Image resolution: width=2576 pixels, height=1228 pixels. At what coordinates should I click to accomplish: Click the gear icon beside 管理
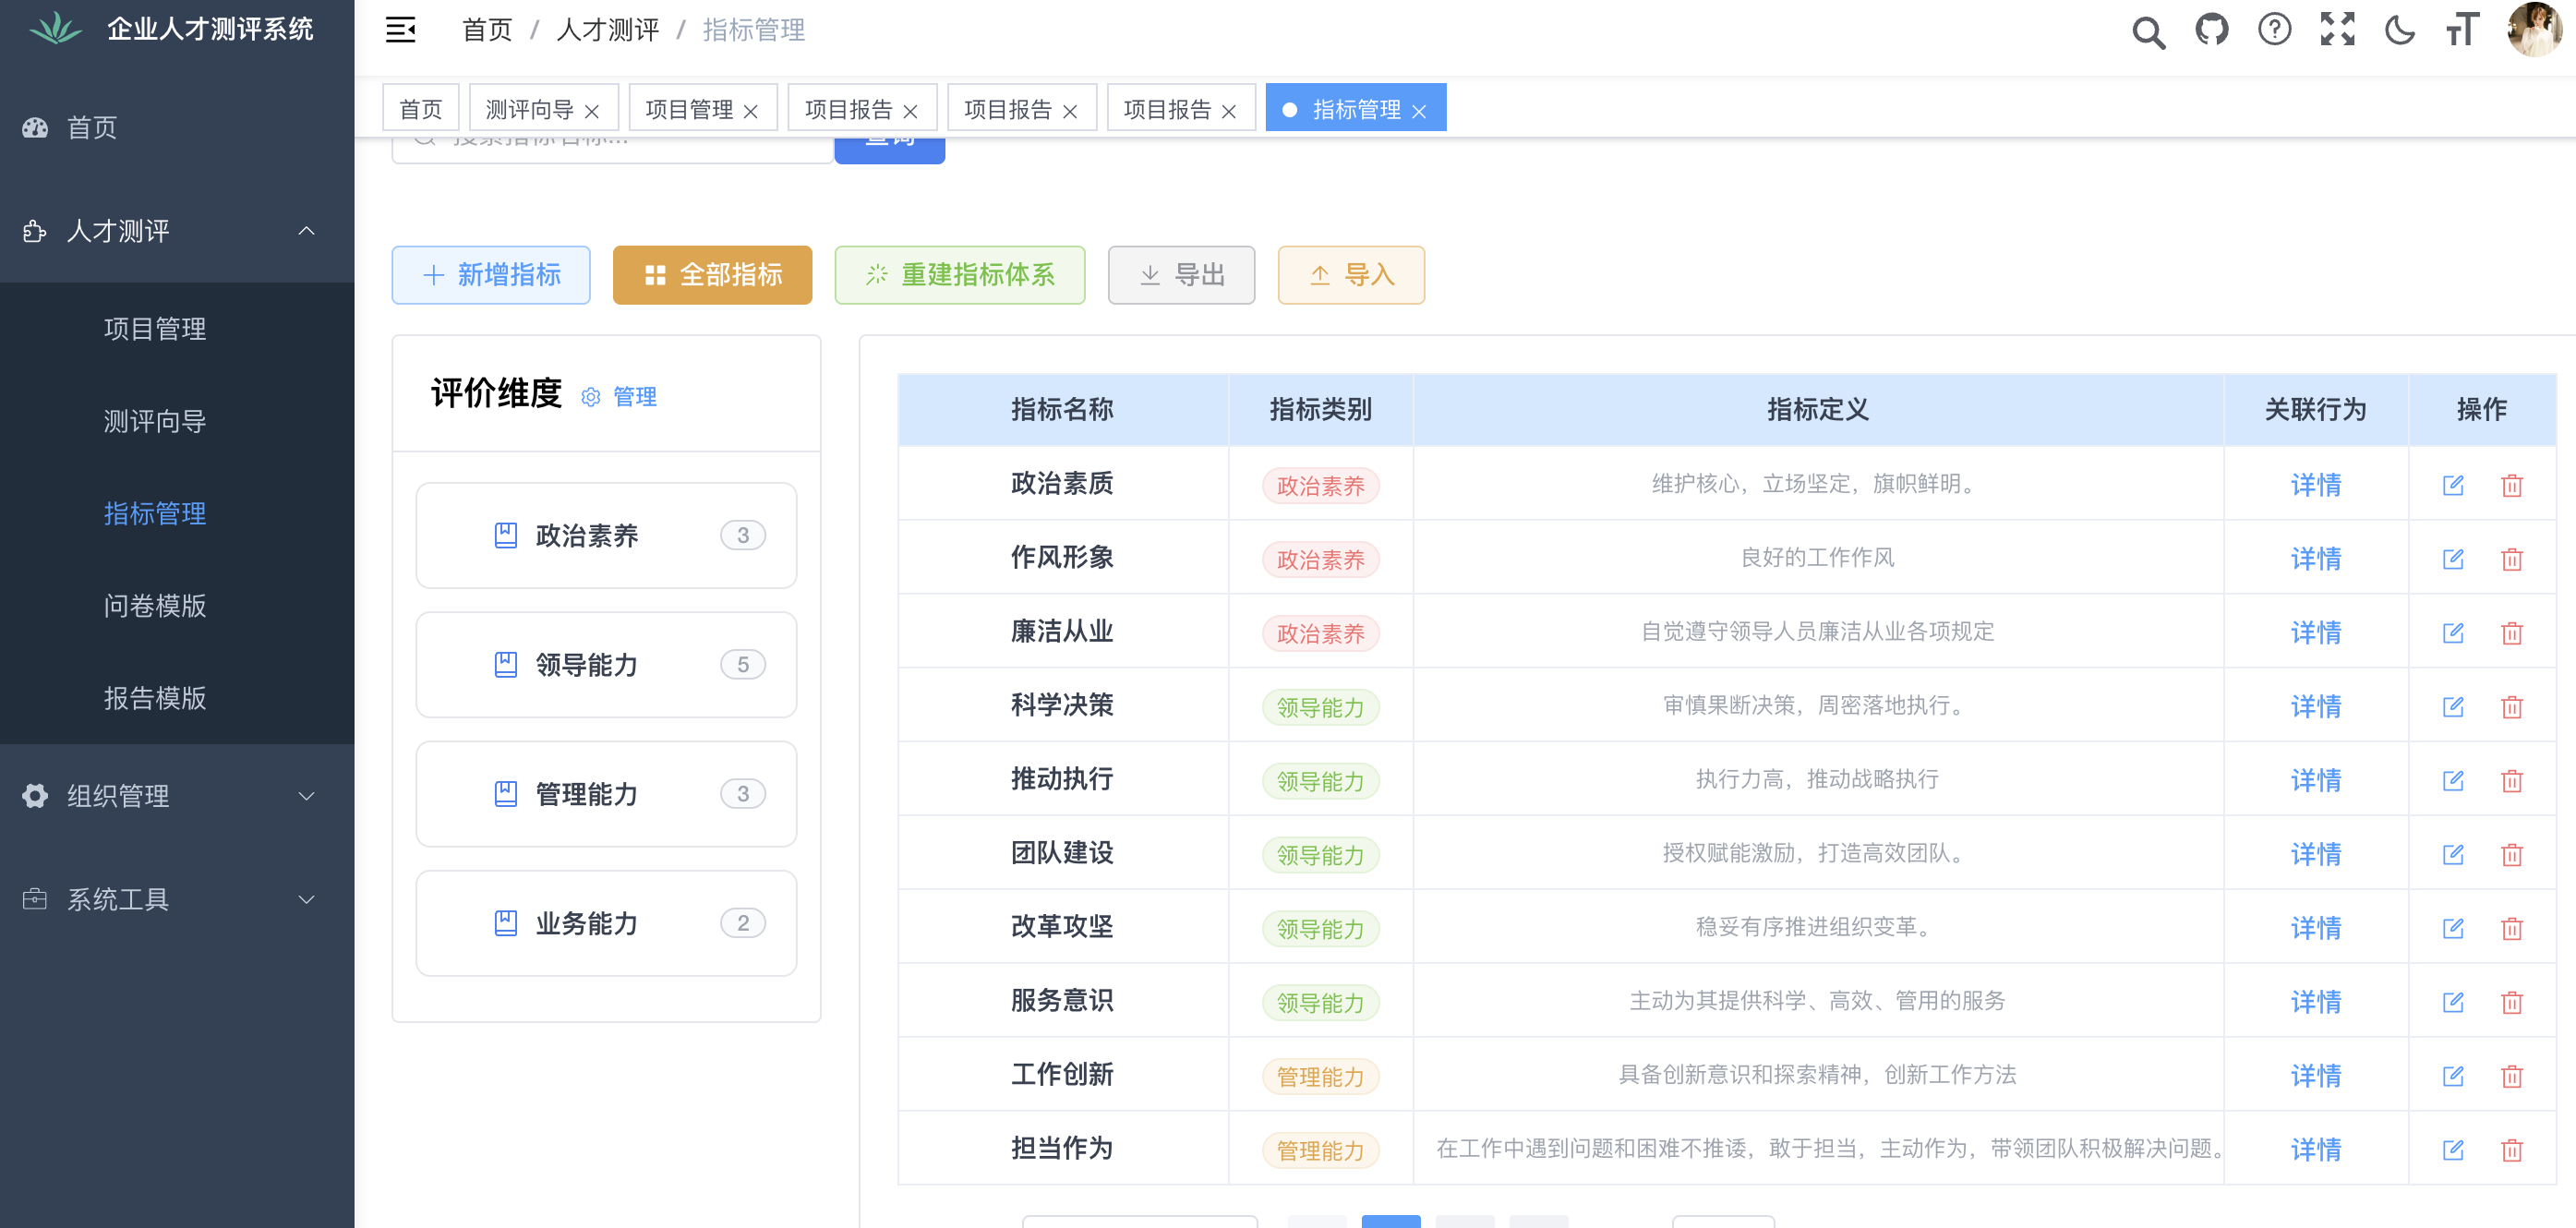coord(590,397)
